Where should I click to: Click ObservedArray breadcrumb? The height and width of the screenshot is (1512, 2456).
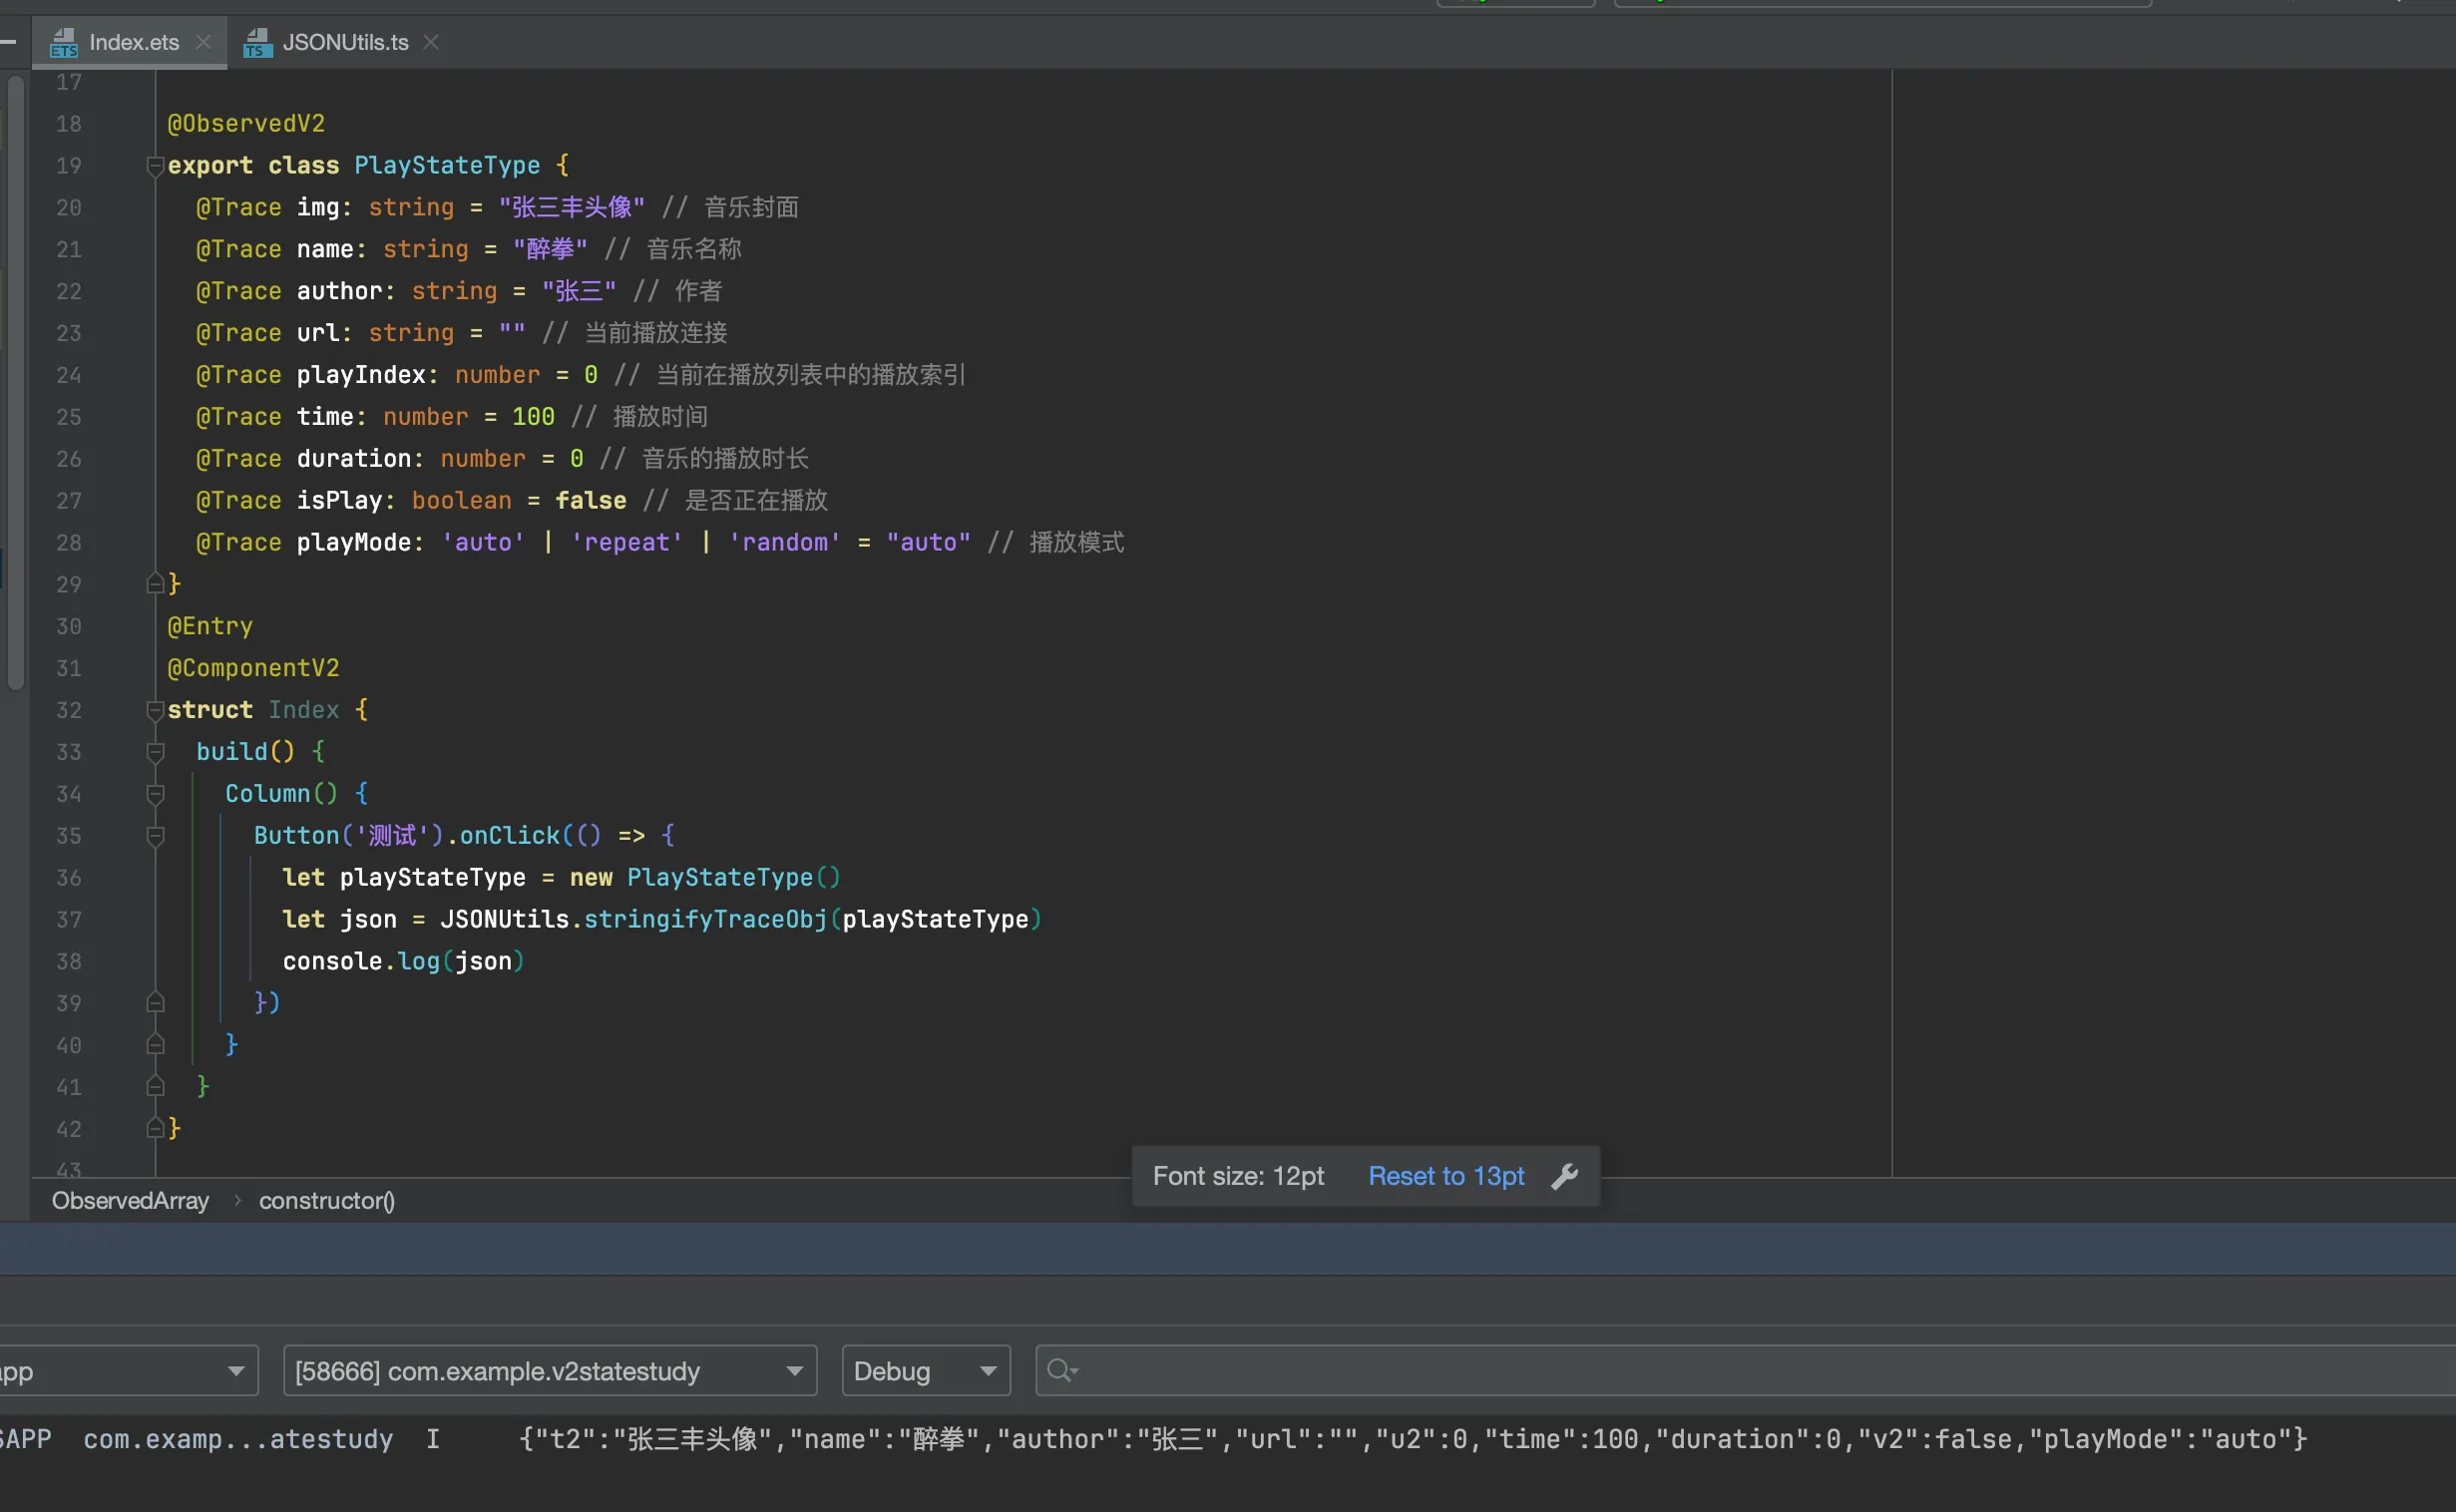tap(130, 1200)
